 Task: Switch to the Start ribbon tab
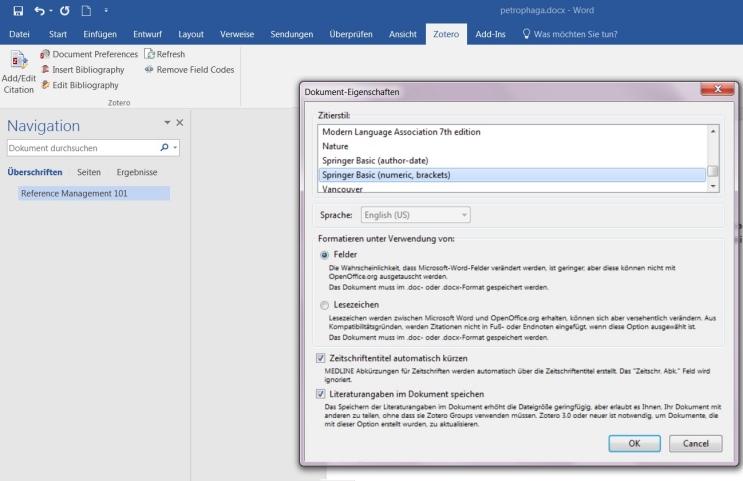[x=58, y=34]
